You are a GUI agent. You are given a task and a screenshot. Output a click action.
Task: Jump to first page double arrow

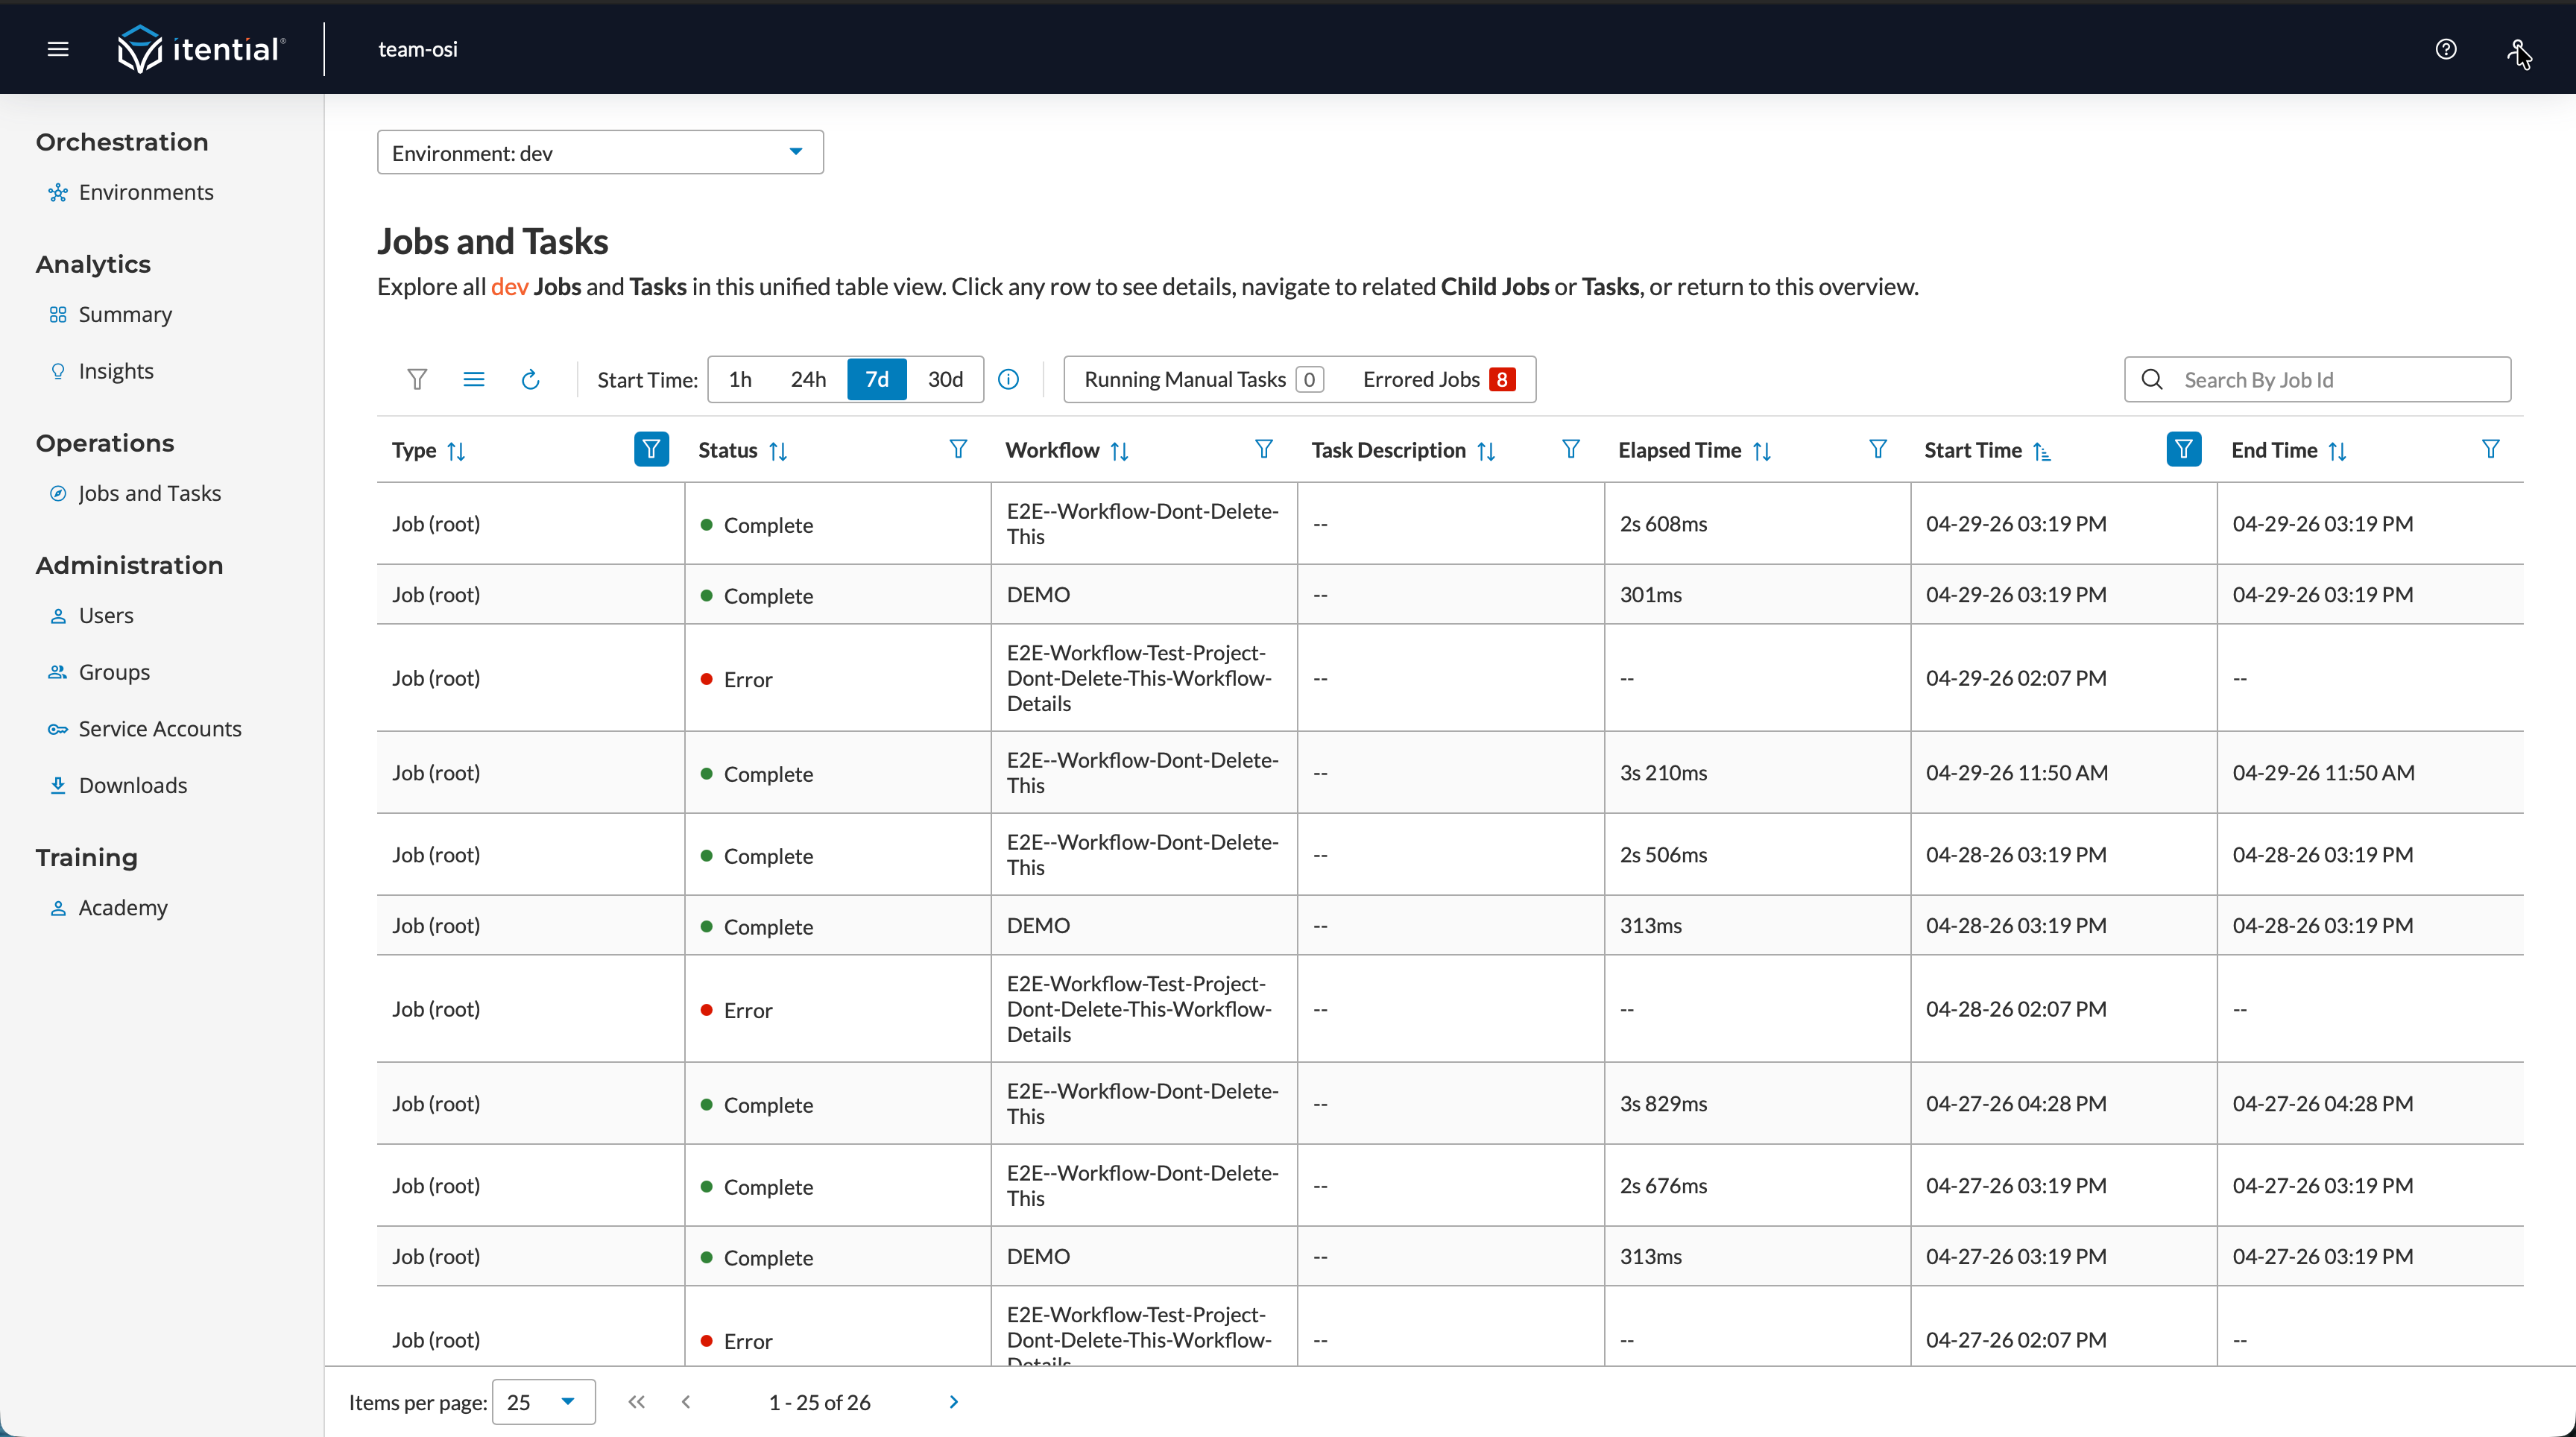click(636, 1402)
